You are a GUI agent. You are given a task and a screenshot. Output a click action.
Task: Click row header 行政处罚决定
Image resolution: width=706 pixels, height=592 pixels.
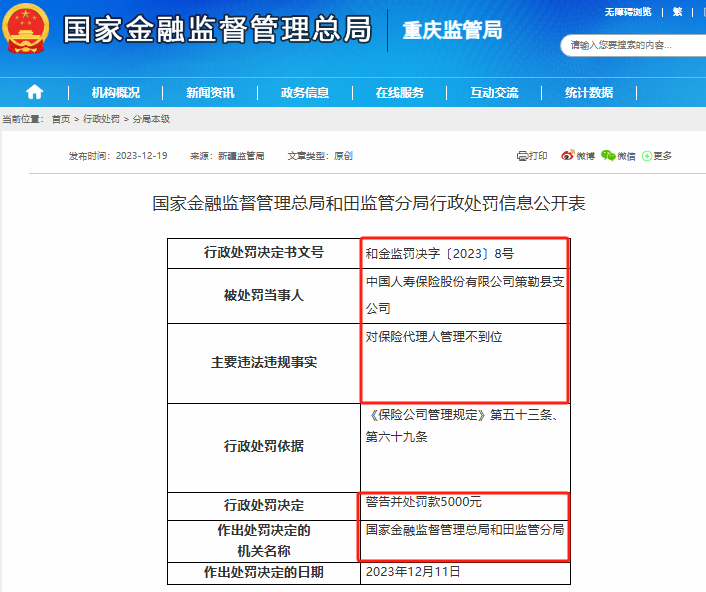click(264, 506)
